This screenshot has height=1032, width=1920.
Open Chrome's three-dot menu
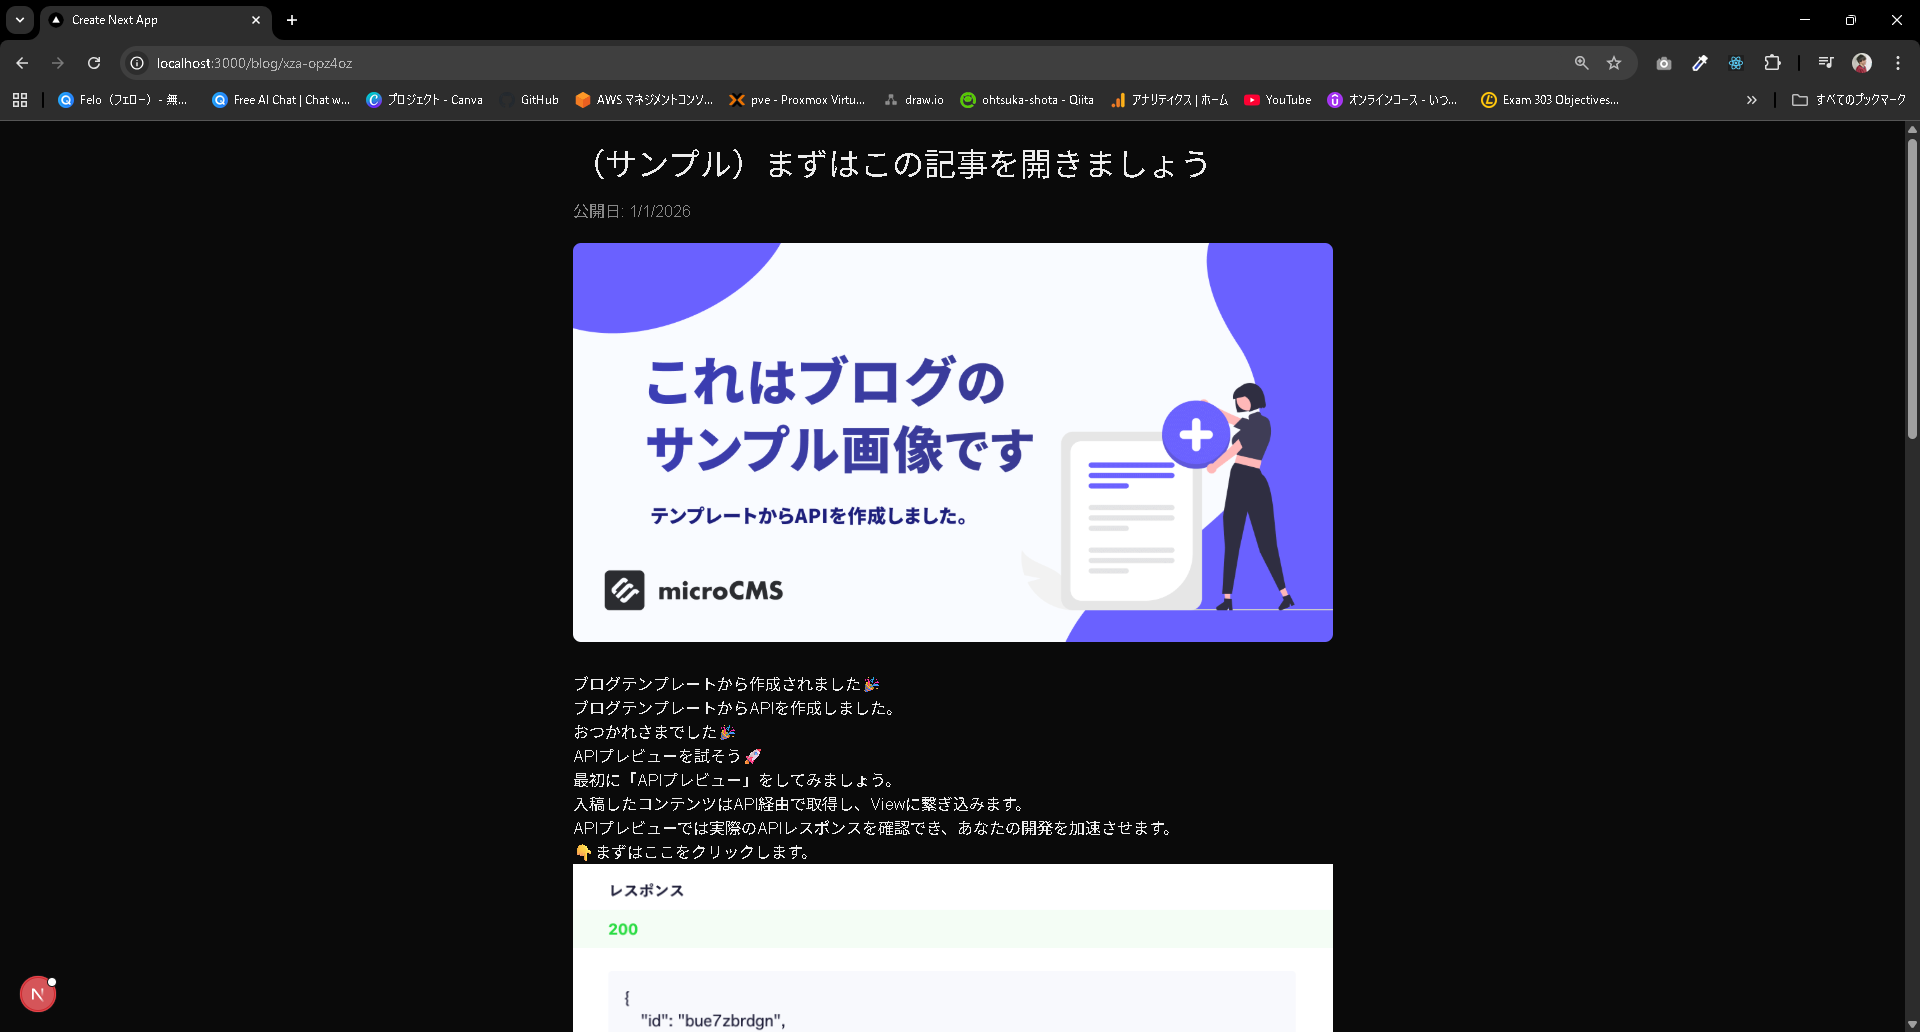click(1898, 63)
